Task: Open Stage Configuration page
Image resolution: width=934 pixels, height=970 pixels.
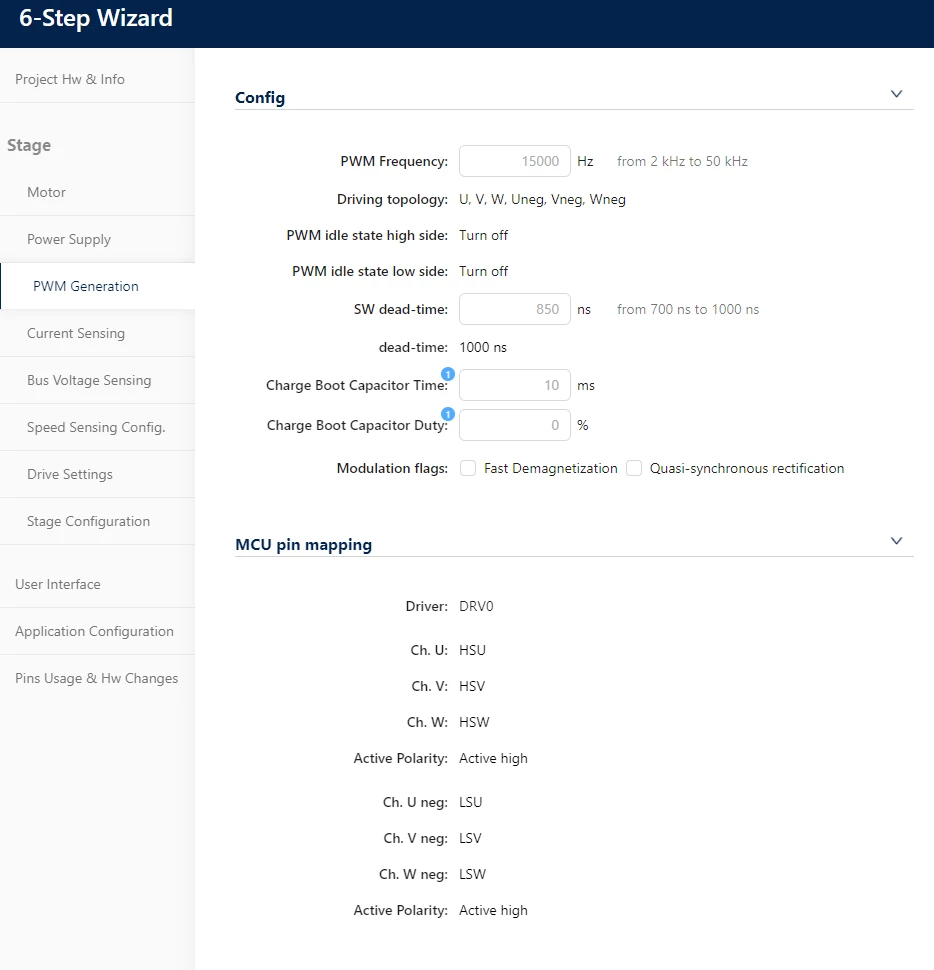Action: [97, 521]
